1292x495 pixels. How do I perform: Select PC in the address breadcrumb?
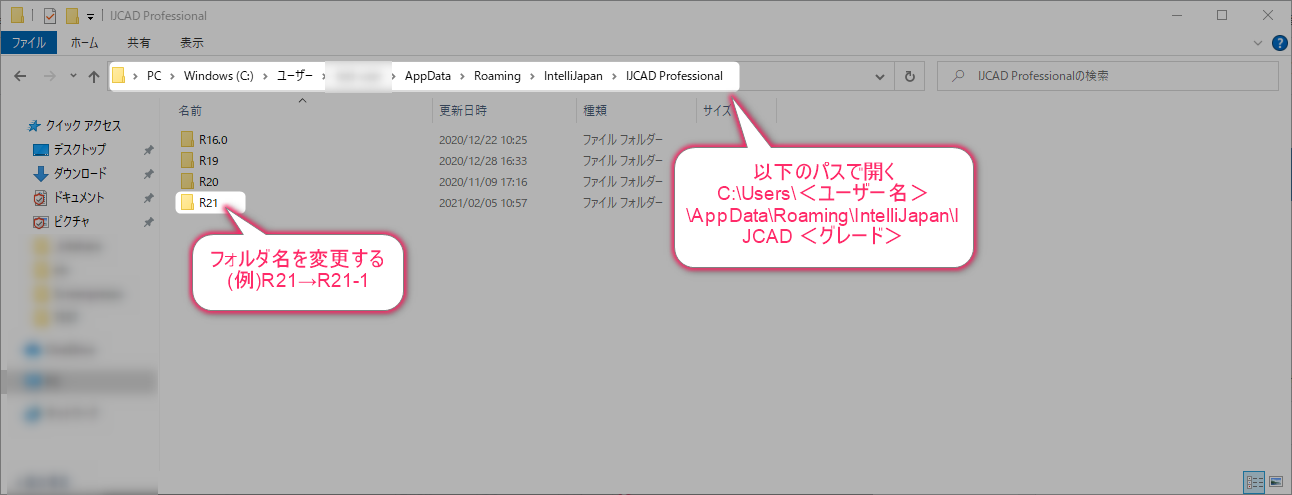click(154, 76)
